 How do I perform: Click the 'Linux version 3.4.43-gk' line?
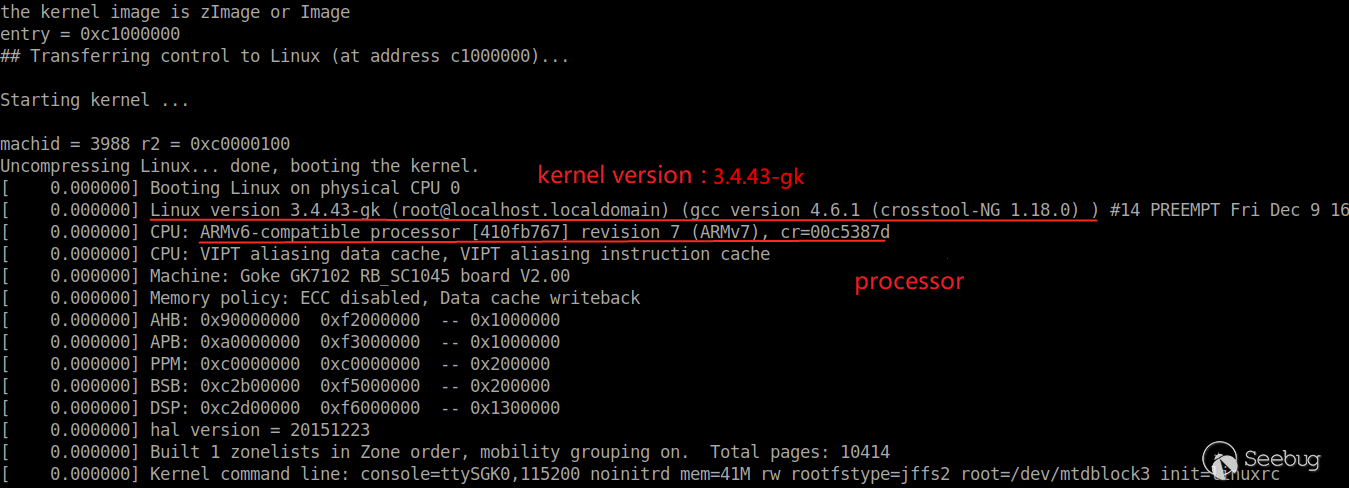click(675, 210)
